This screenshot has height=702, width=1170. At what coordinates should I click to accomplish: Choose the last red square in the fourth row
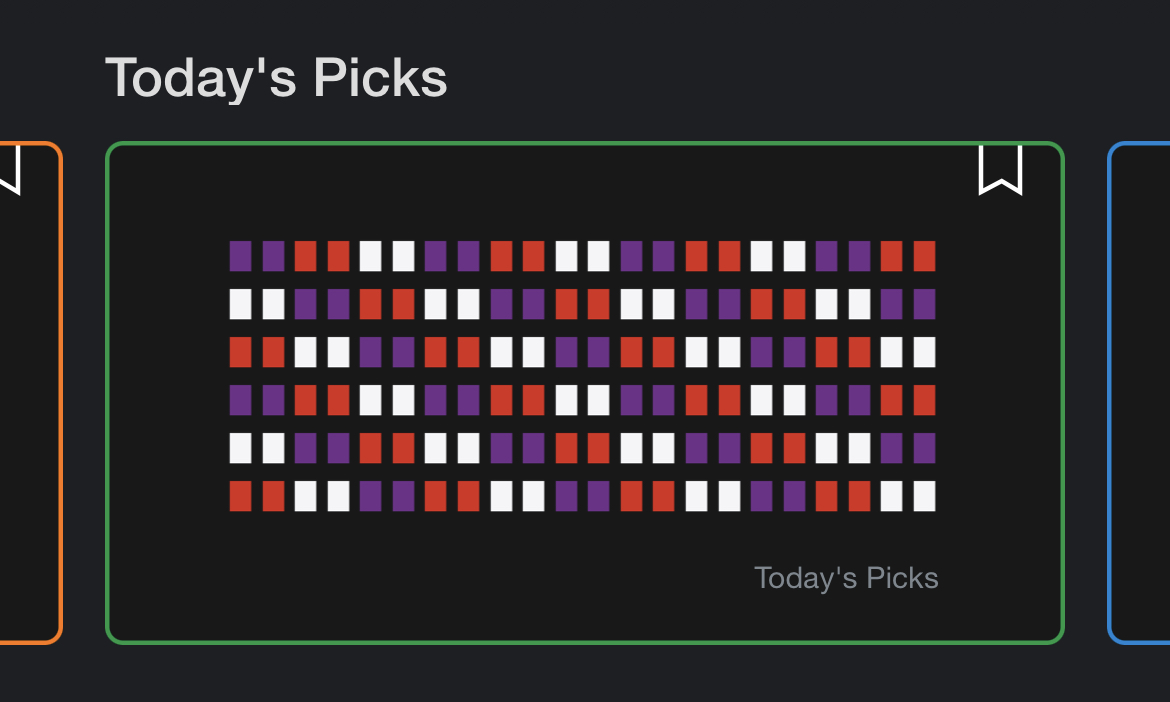[x=924, y=401]
